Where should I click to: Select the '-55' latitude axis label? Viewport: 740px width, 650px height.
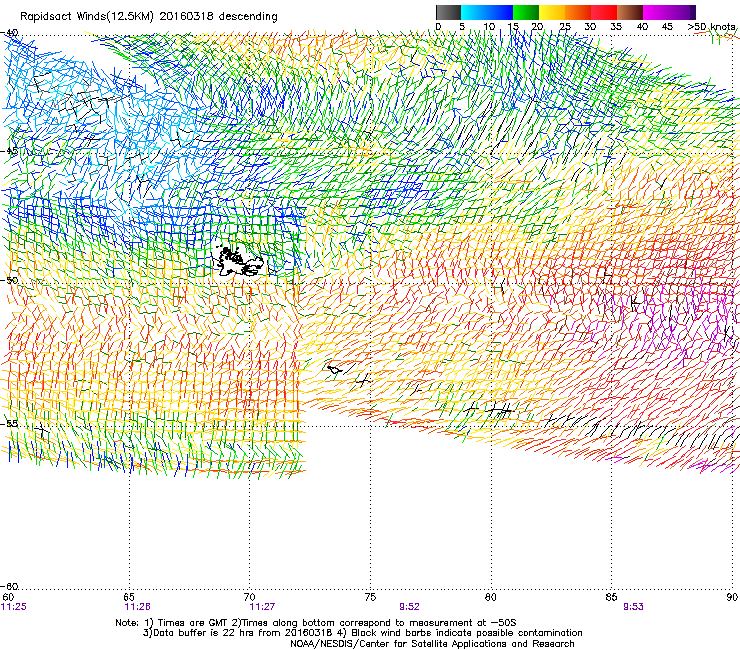tap(9, 423)
